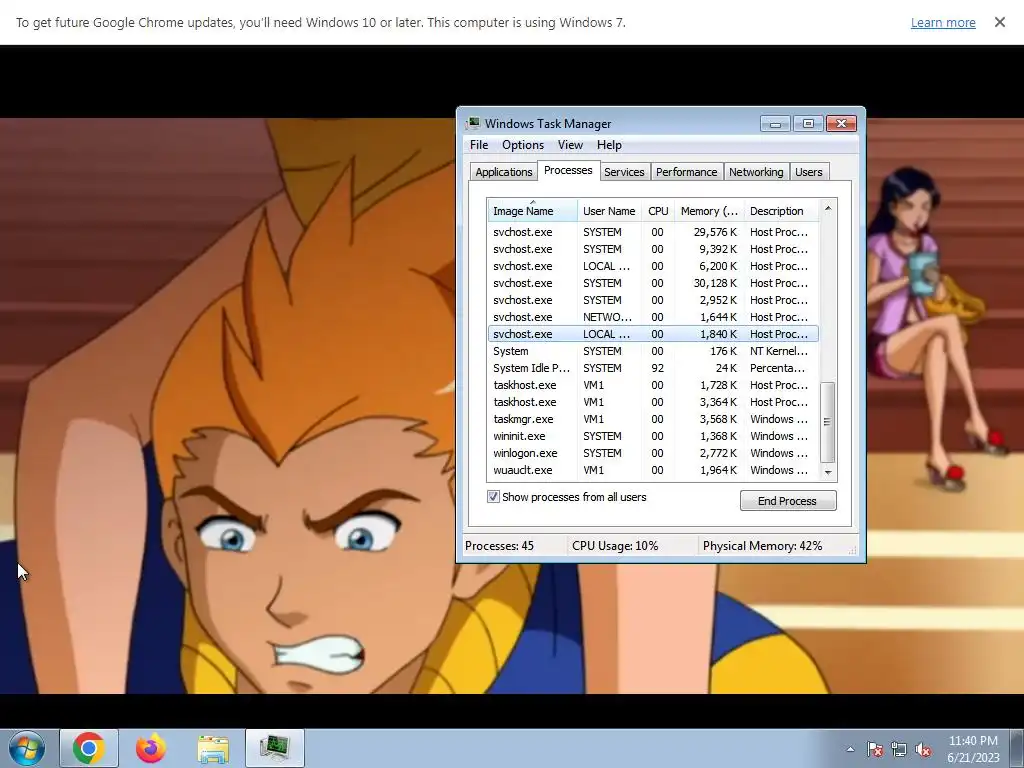Click the muted volume tray icon
The height and width of the screenshot is (768, 1024).
click(x=923, y=750)
